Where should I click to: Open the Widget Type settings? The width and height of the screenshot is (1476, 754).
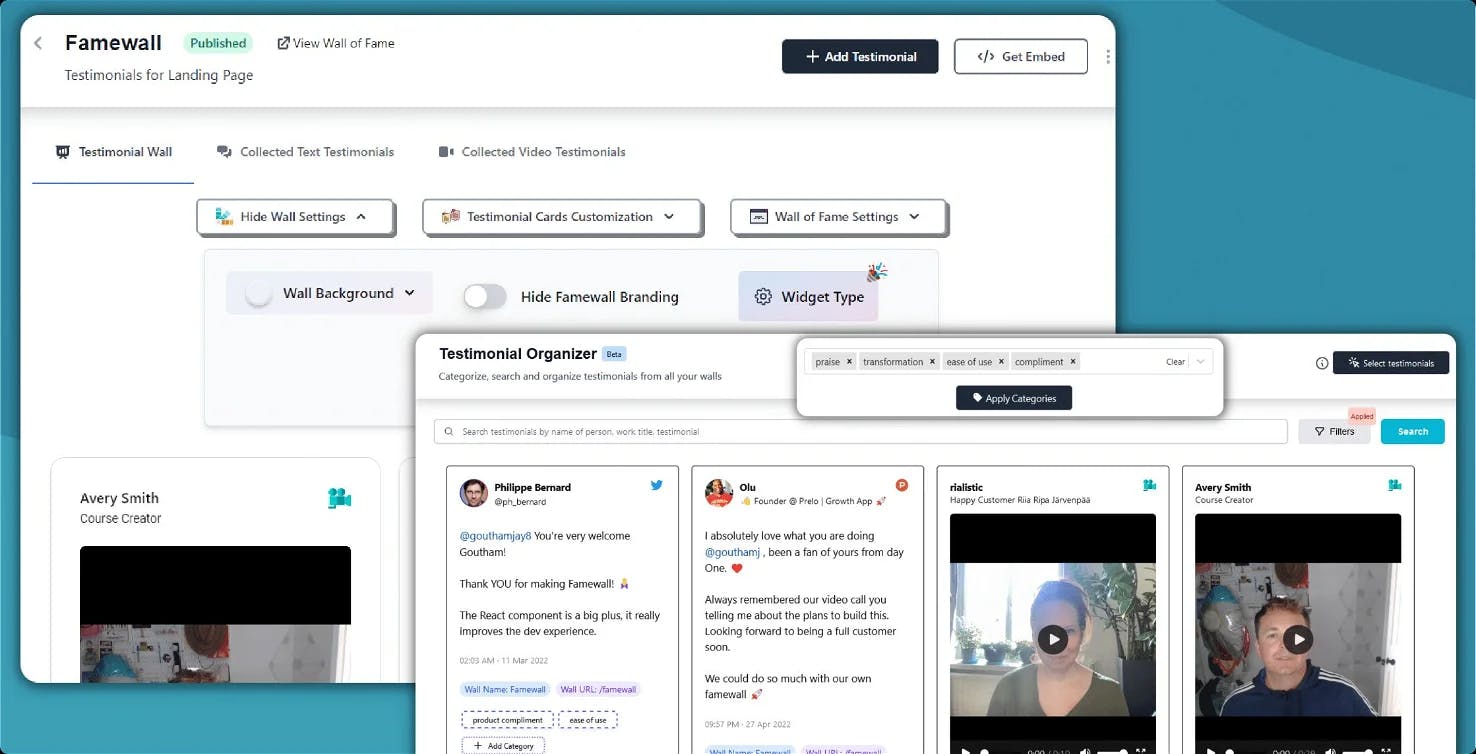point(809,297)
